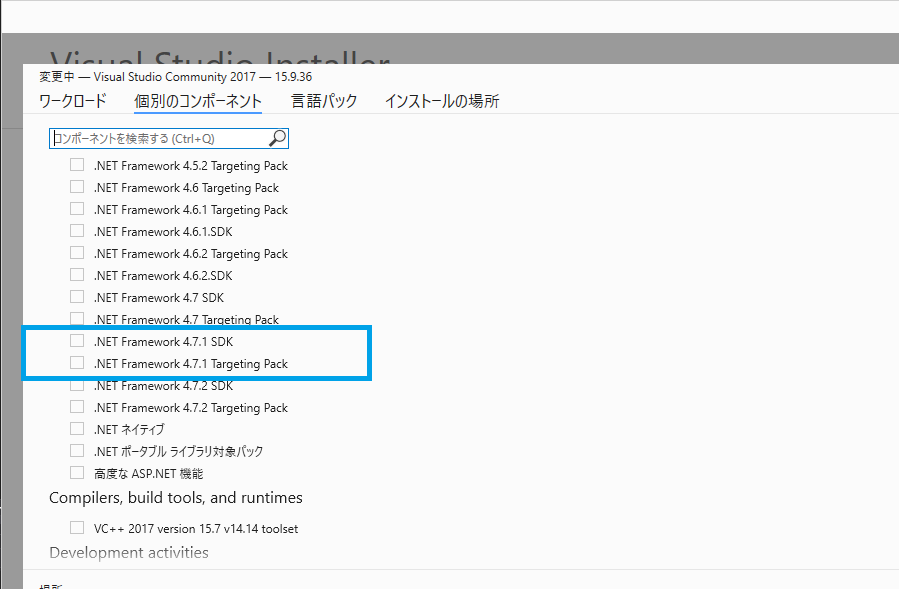Check VC++ 2017 version 15.7 v14.14 toolset
899x589 pixels.
77,528
